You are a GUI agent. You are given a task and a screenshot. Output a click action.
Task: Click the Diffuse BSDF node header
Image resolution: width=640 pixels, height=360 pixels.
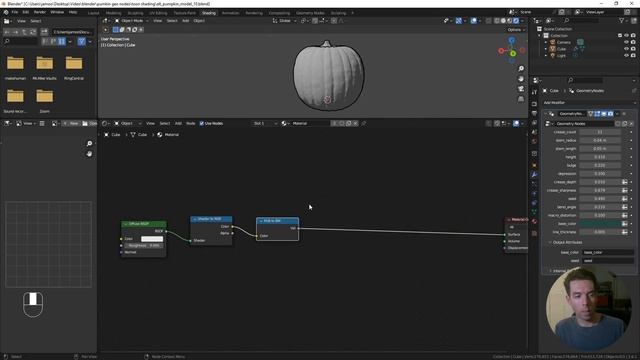(x=144, y=224)
